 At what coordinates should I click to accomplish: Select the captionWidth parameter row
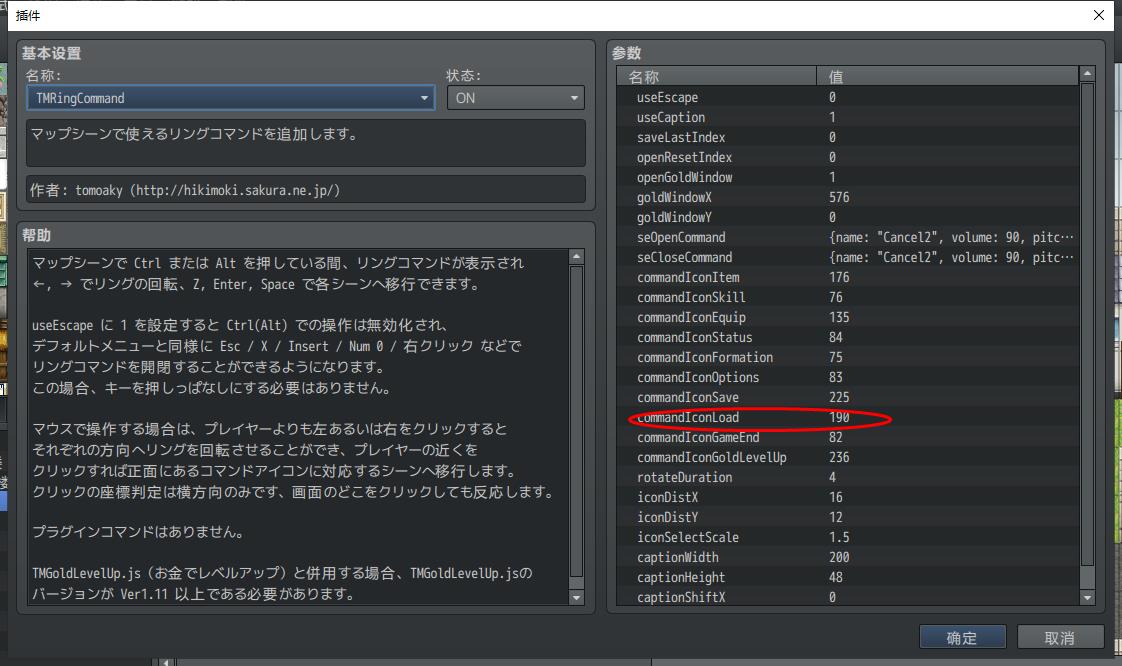[848, 558]
